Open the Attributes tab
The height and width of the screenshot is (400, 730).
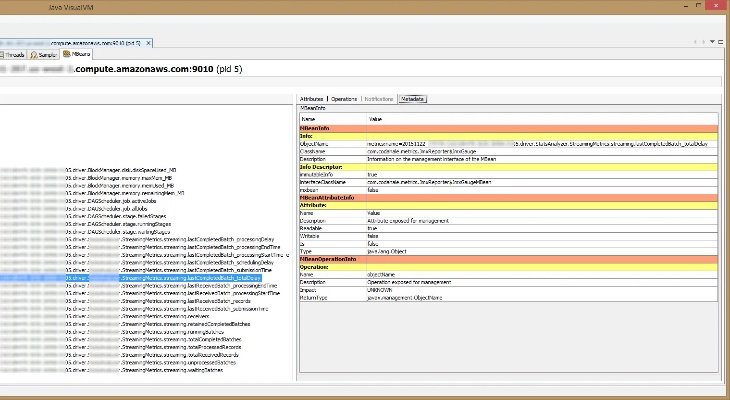[311, 100]
